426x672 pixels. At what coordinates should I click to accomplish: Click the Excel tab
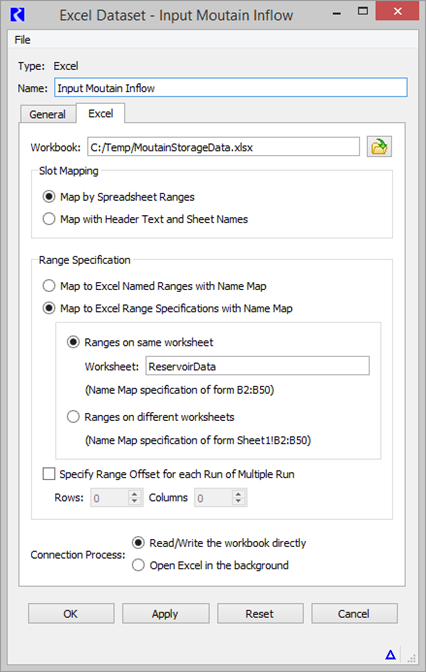tap(101, 114)
